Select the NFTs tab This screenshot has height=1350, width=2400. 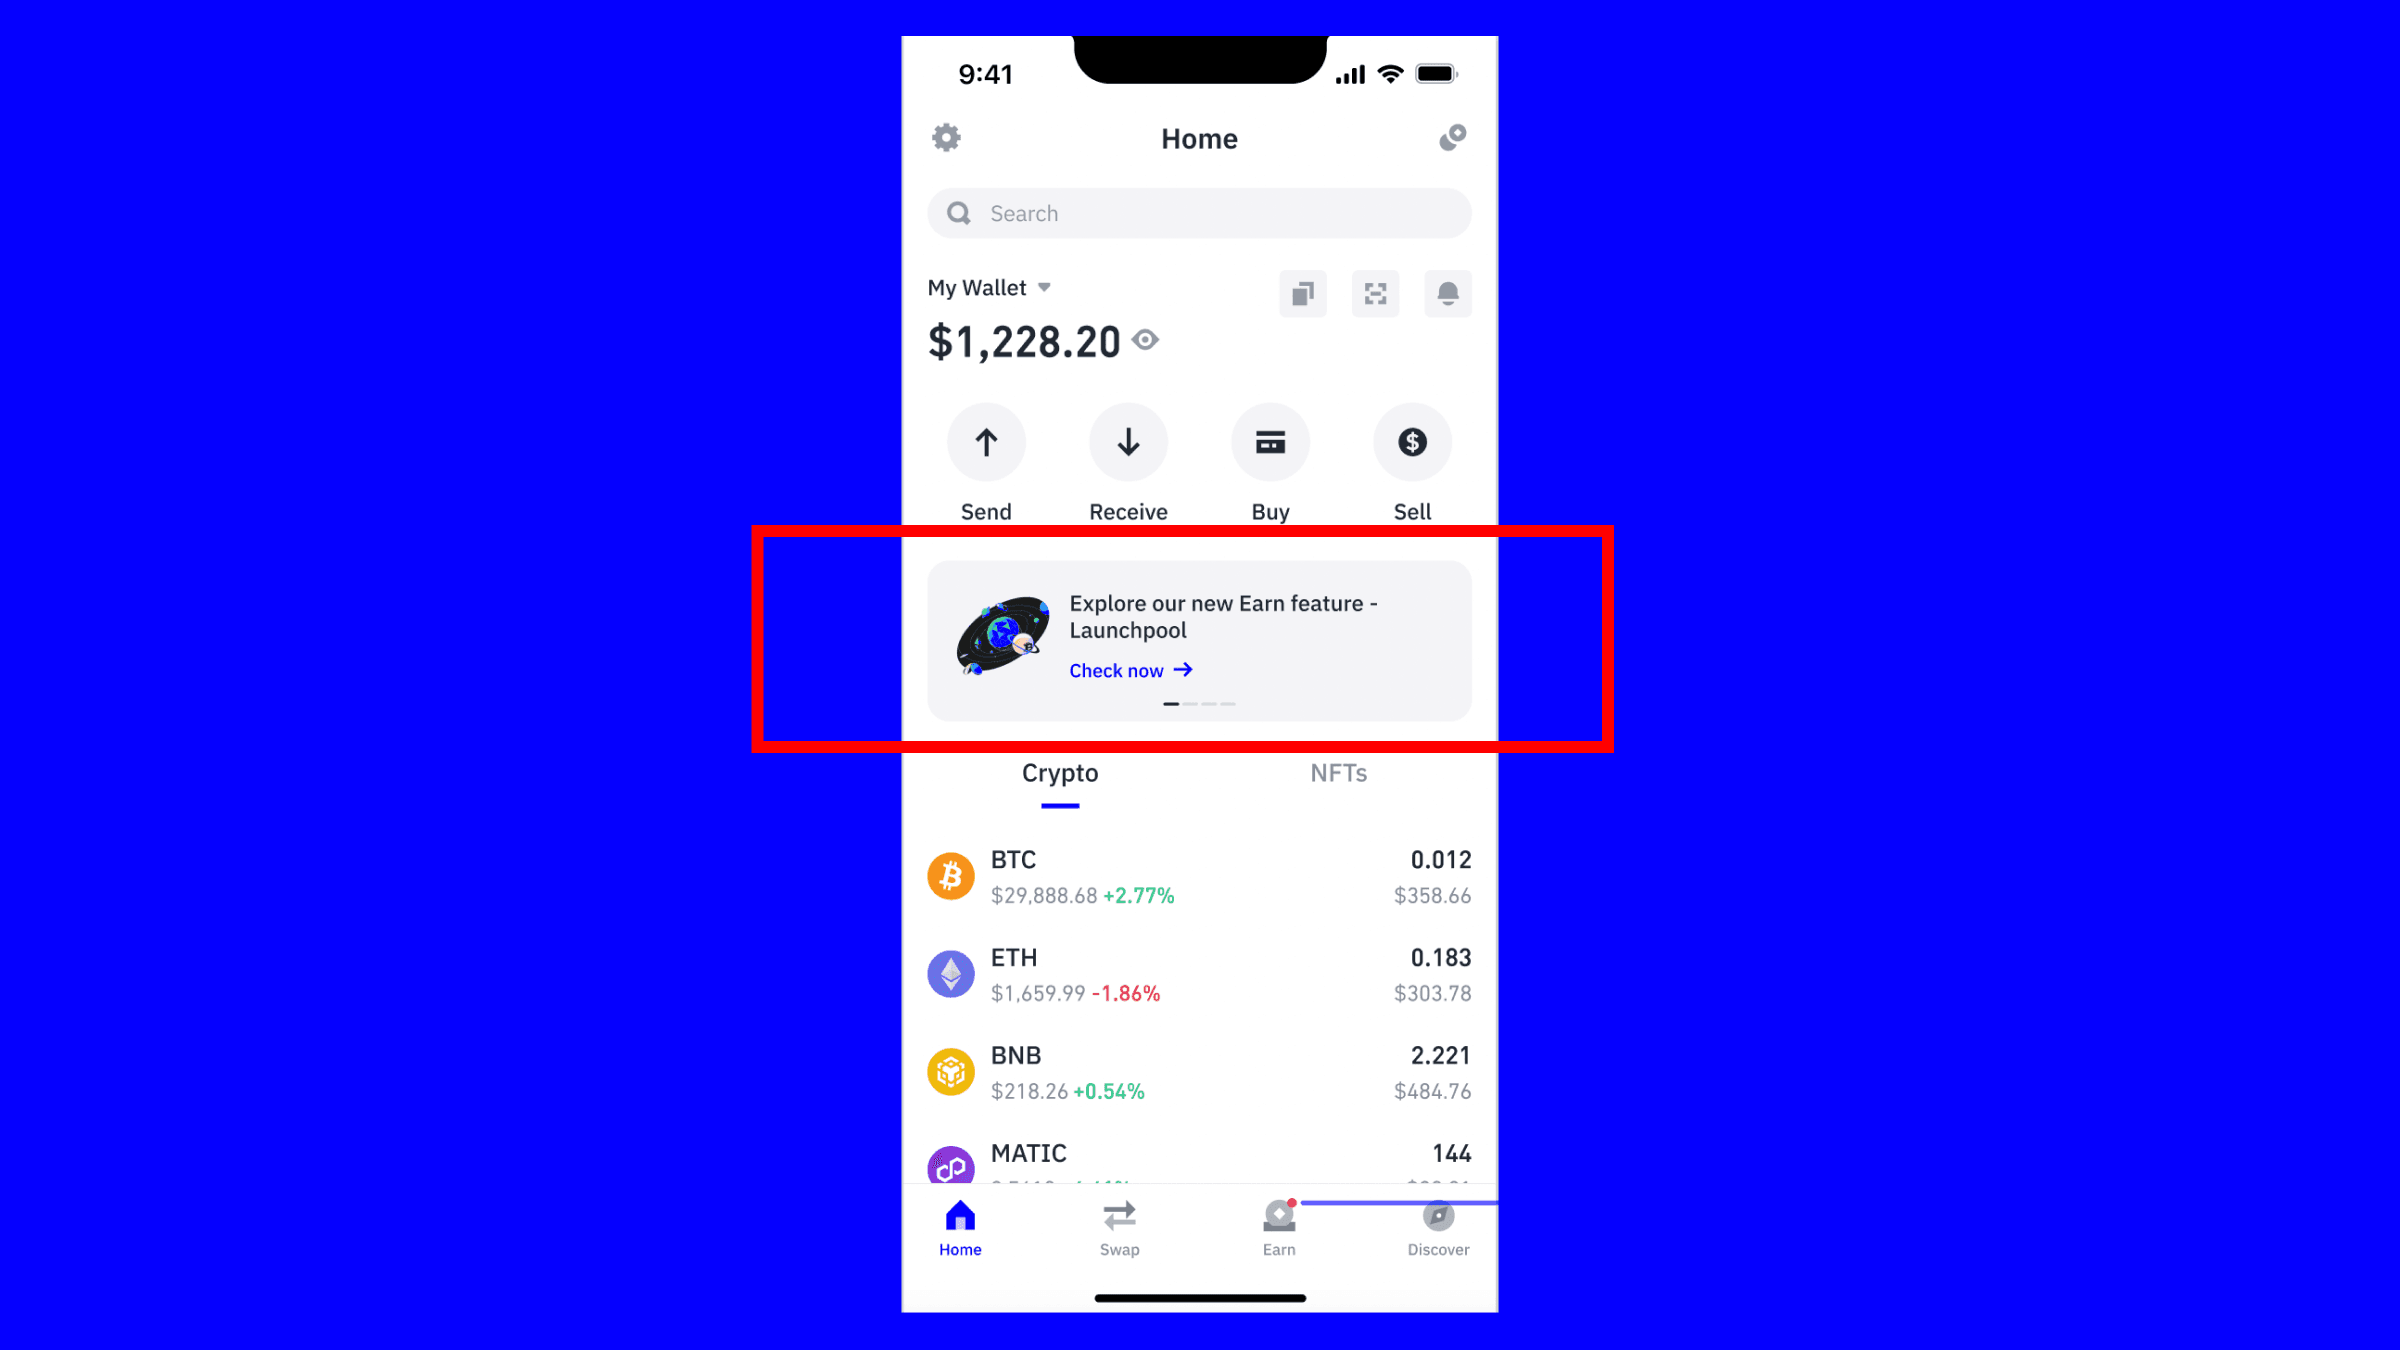pyautogui.click(x=1338, y=771)
